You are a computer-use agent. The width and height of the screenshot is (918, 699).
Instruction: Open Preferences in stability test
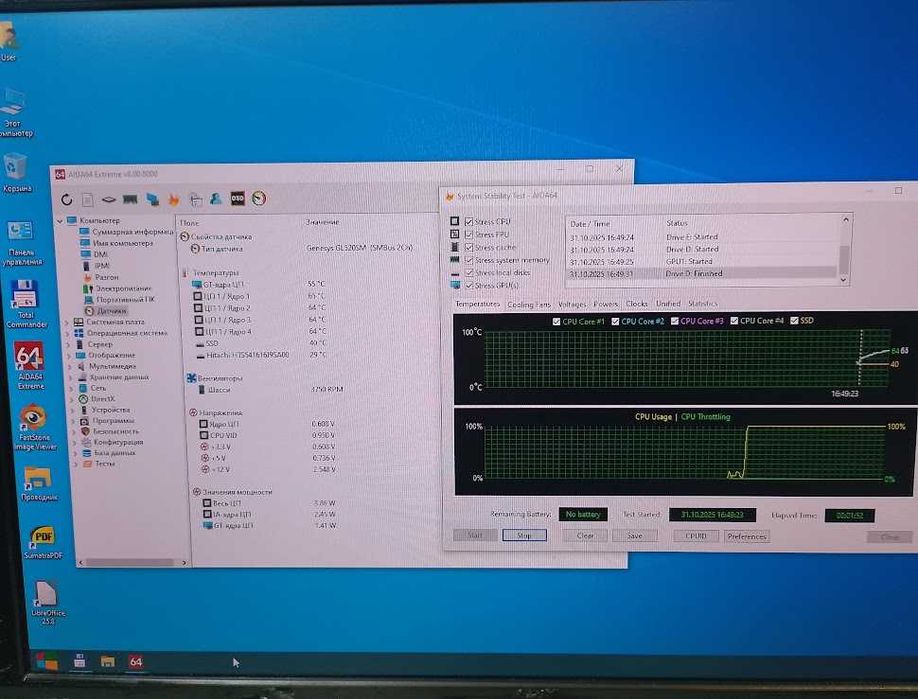point(746,536)
